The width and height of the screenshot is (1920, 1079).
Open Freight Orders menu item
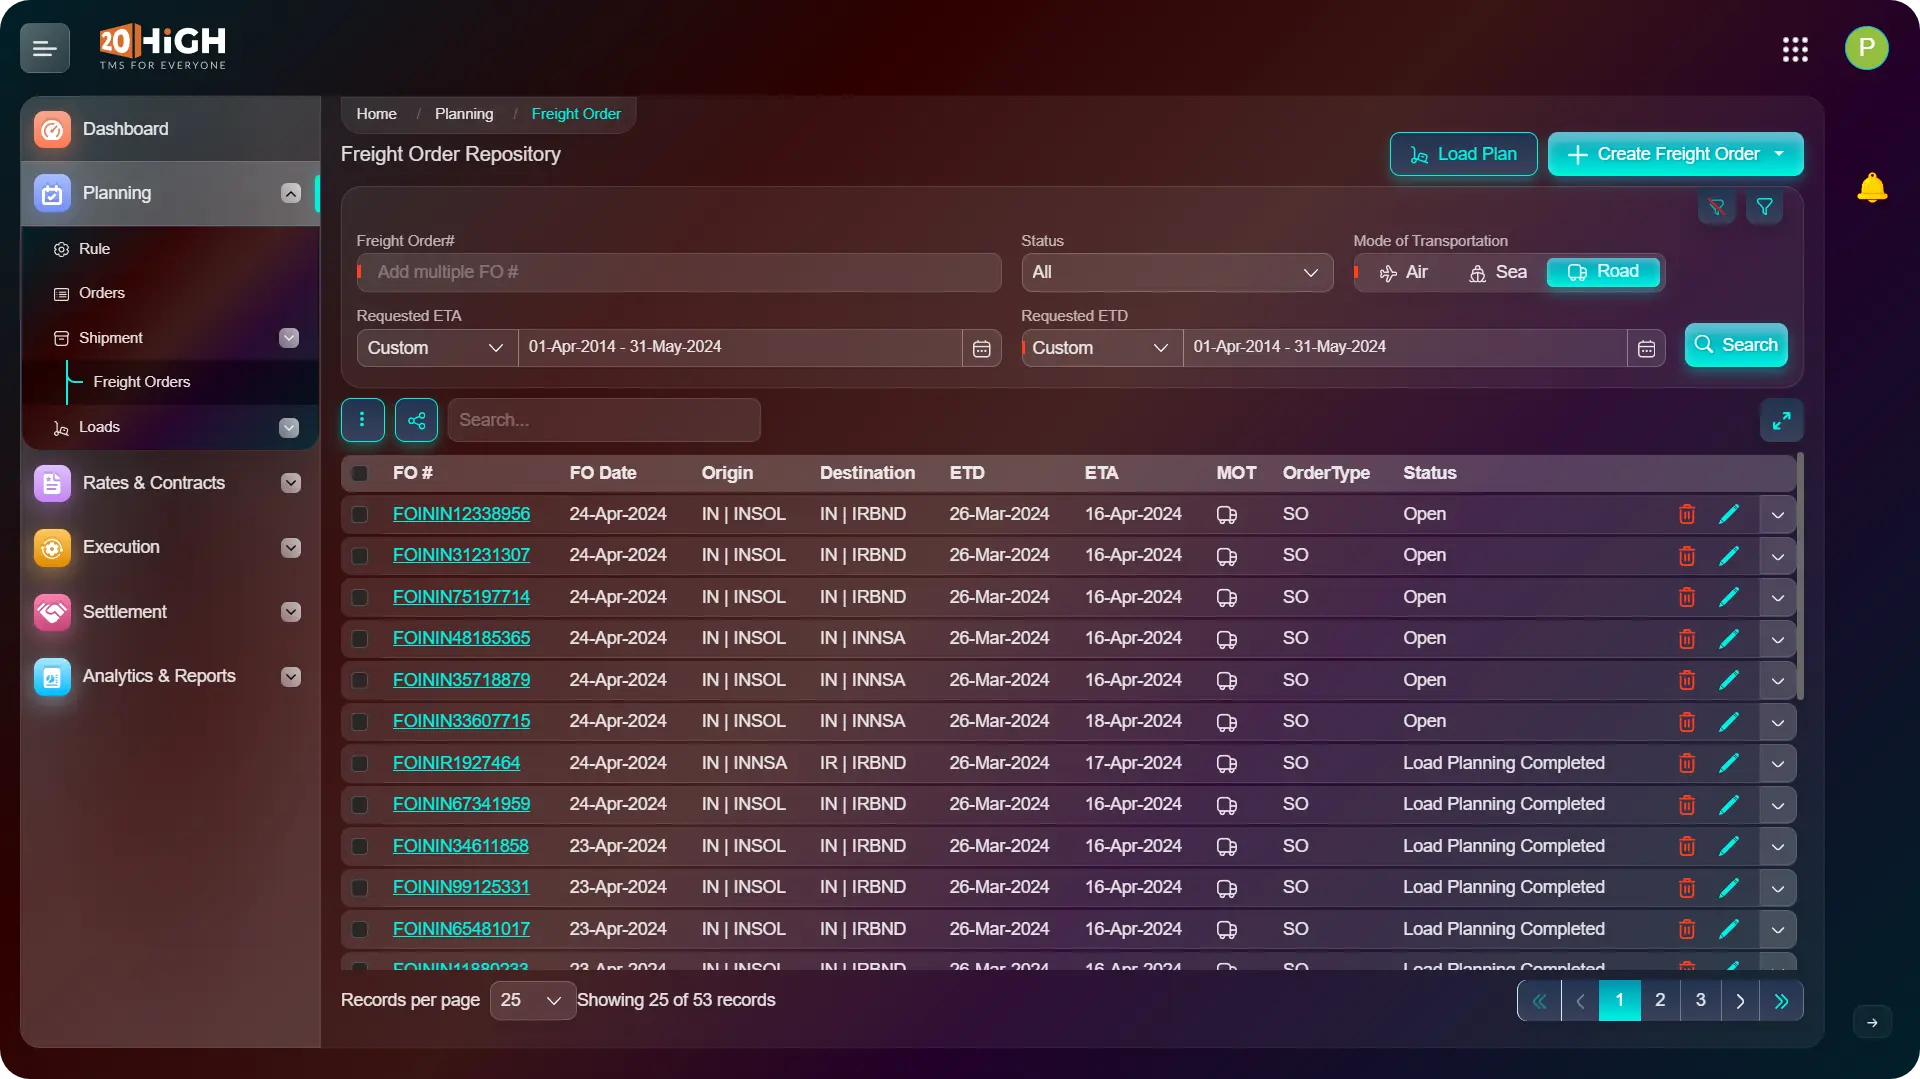[x=141, y=382]
